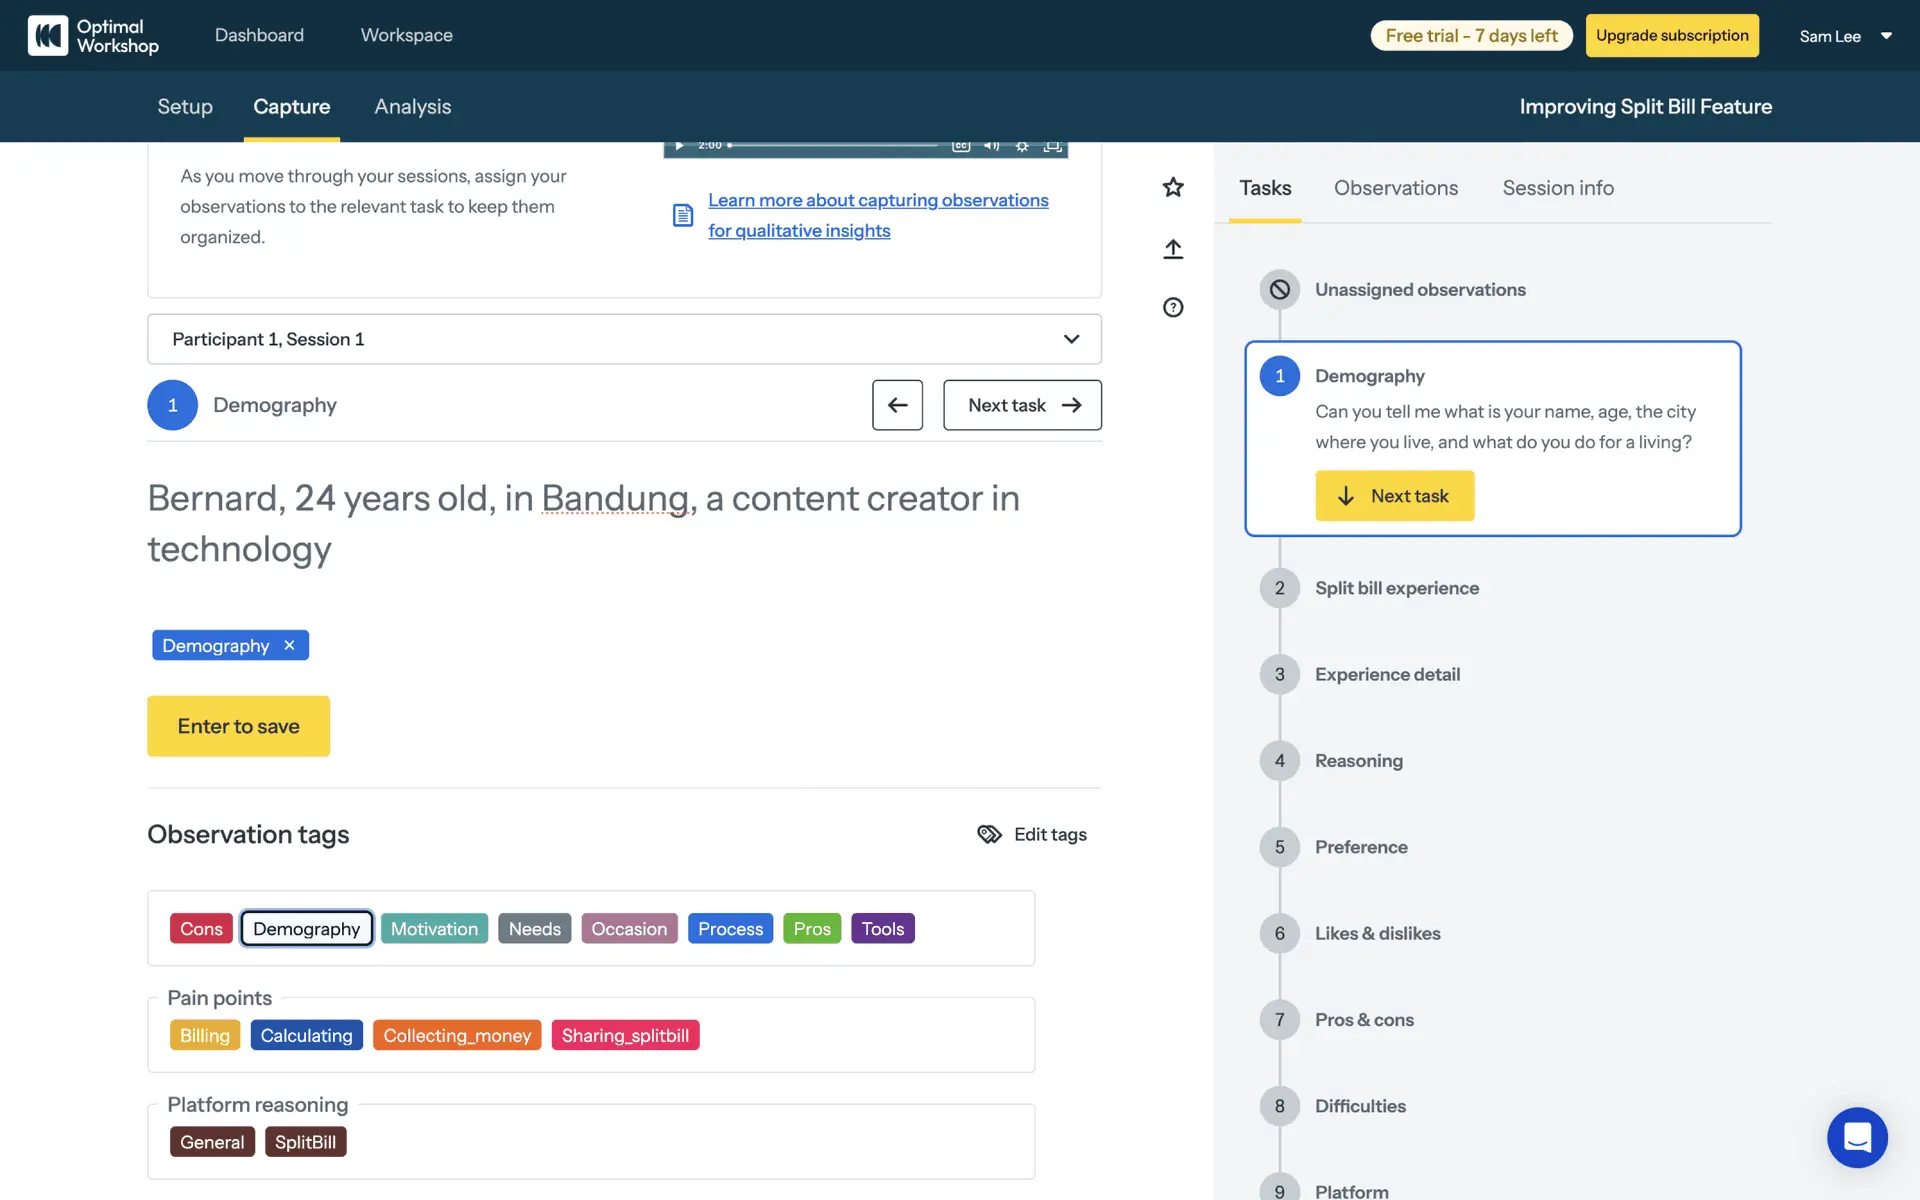Open the chat support bubble
Screen dimensions: 1920x1200
coord(1856,1137)
